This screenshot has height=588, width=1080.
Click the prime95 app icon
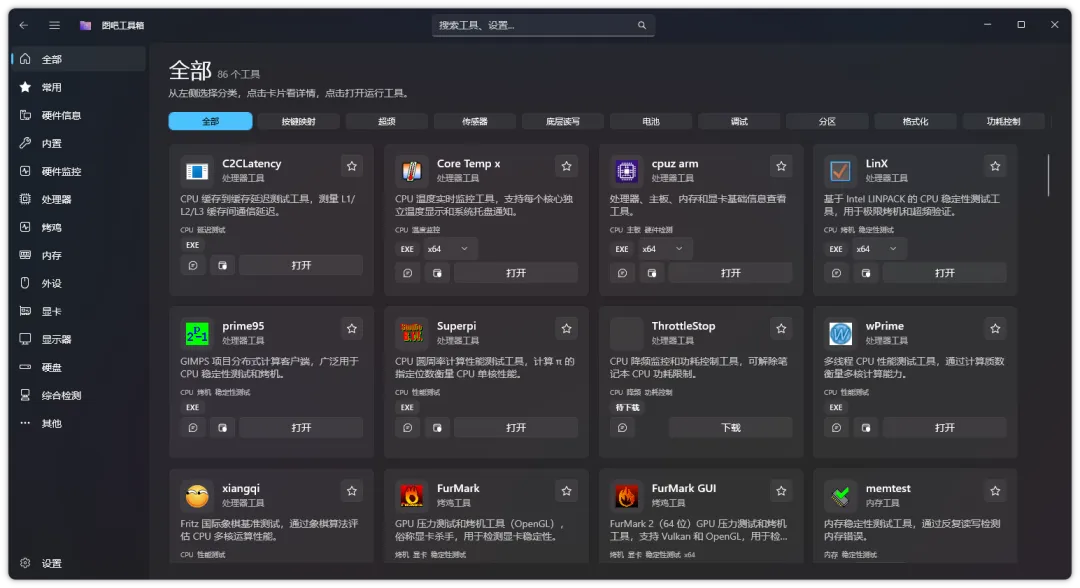(197, 334)
